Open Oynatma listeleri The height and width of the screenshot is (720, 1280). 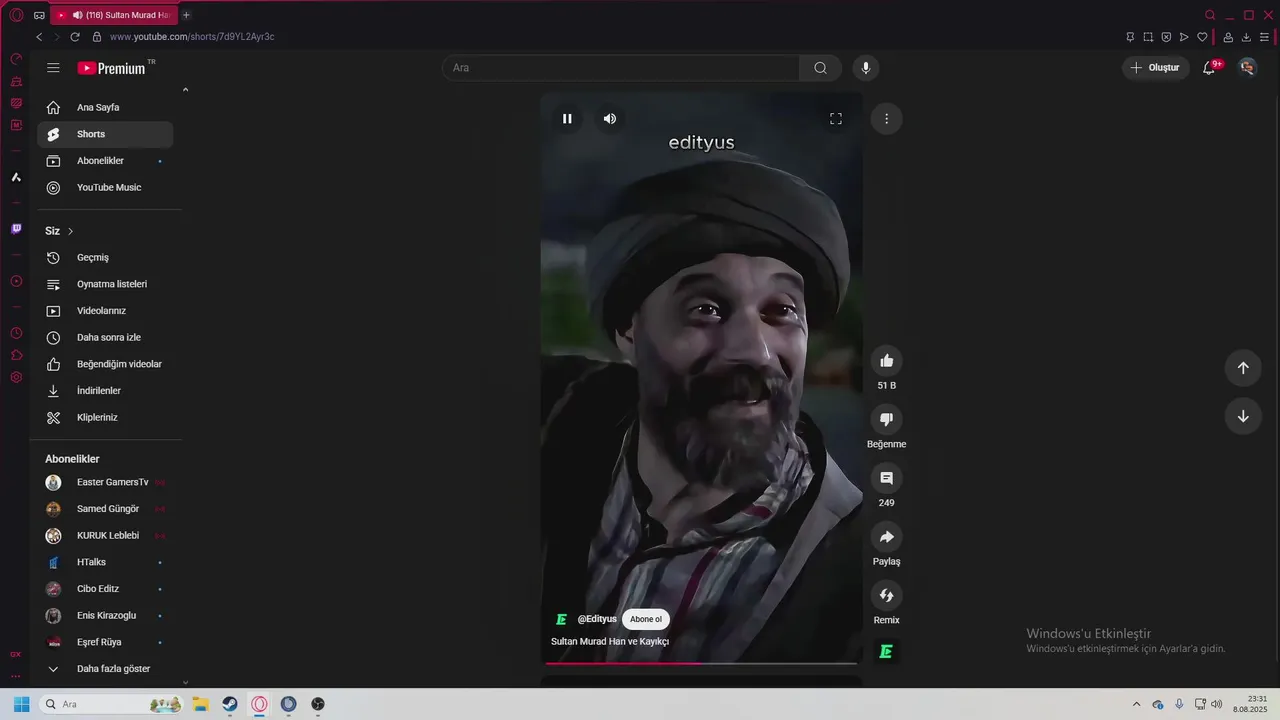105,284
